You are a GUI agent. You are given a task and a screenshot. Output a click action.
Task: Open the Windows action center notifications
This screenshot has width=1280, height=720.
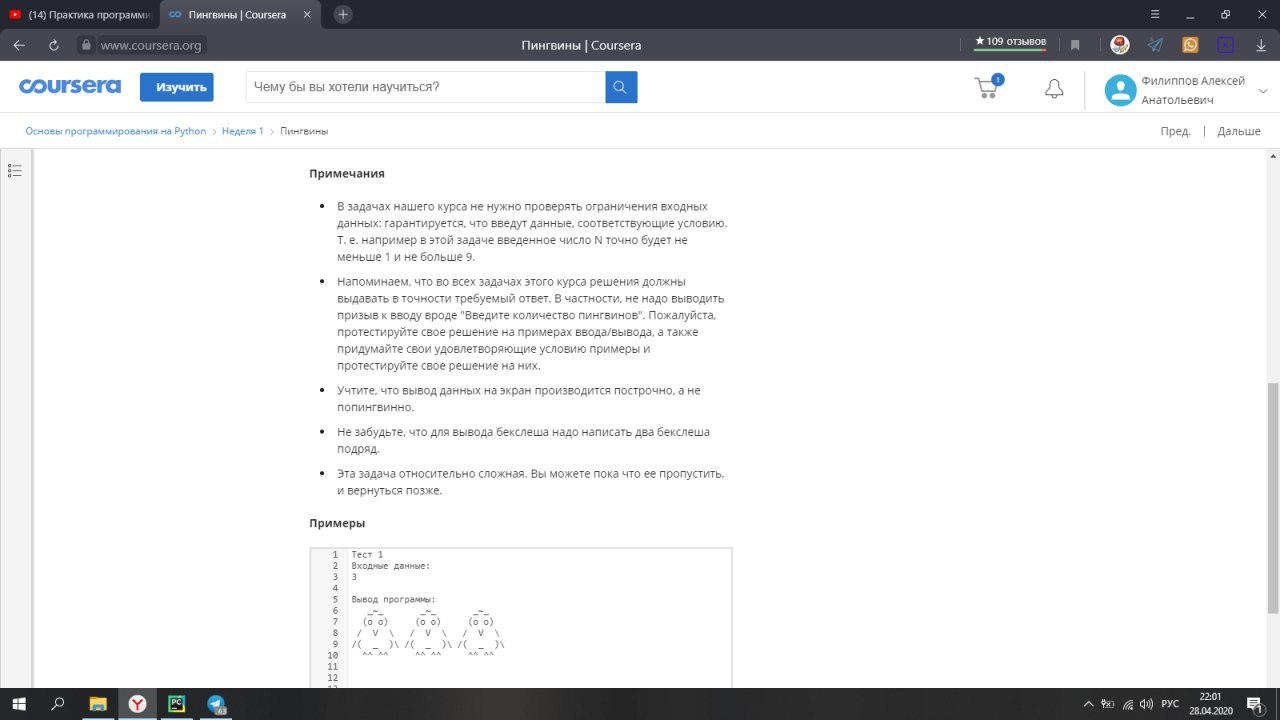tap(1255, 704)
